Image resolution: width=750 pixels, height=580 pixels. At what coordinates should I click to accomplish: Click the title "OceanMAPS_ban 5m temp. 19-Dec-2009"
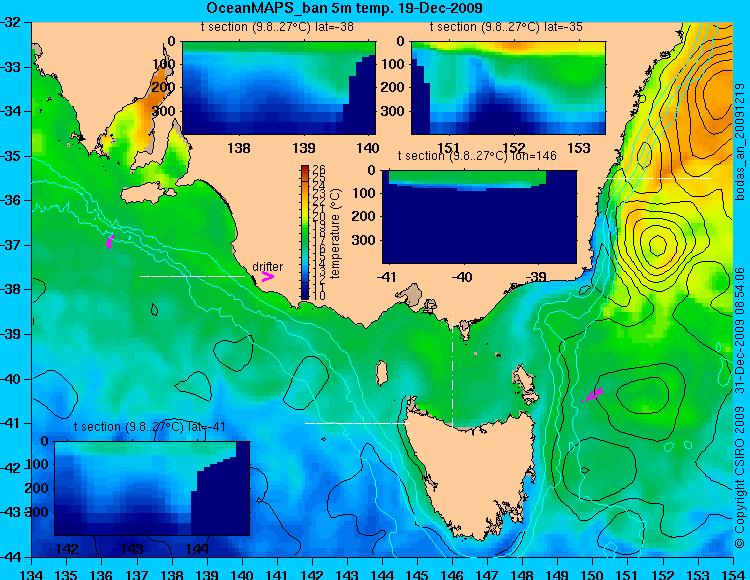[x=344, y=8]
